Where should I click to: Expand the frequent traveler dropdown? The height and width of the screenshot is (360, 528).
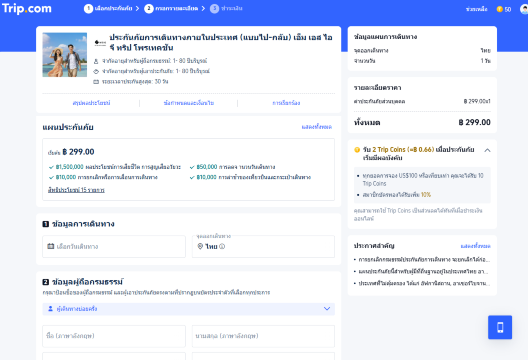tap(327, 308)
